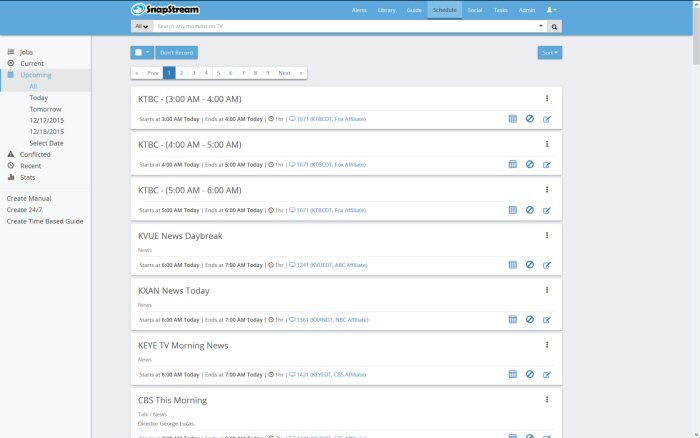Open Current in the sidebar
Viewport: 700px width, 438px height.
tap(32, 63)
